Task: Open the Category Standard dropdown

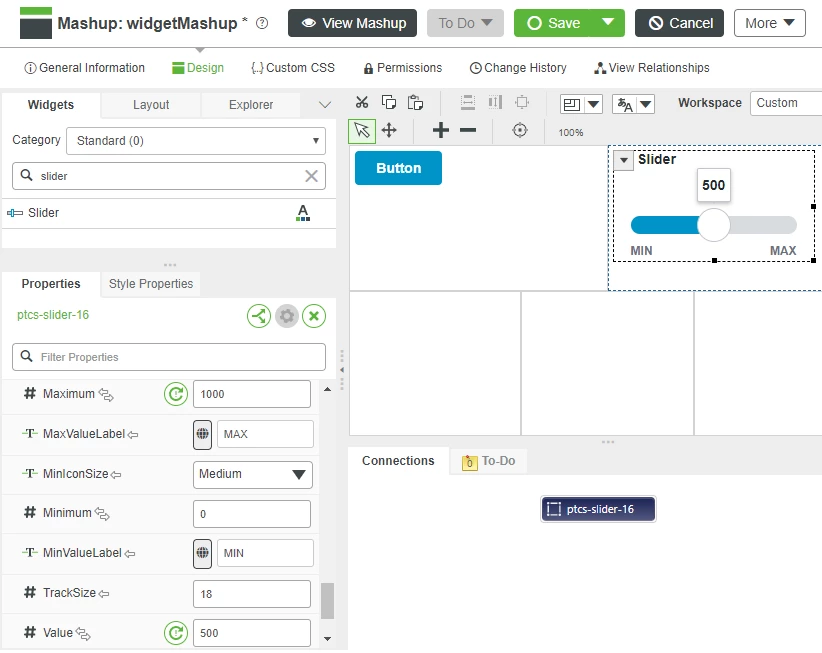Action: 196,140
